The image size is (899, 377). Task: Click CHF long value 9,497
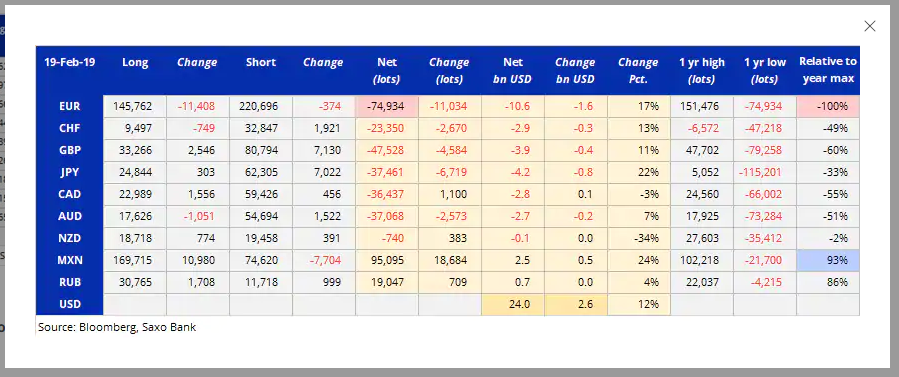135,128
